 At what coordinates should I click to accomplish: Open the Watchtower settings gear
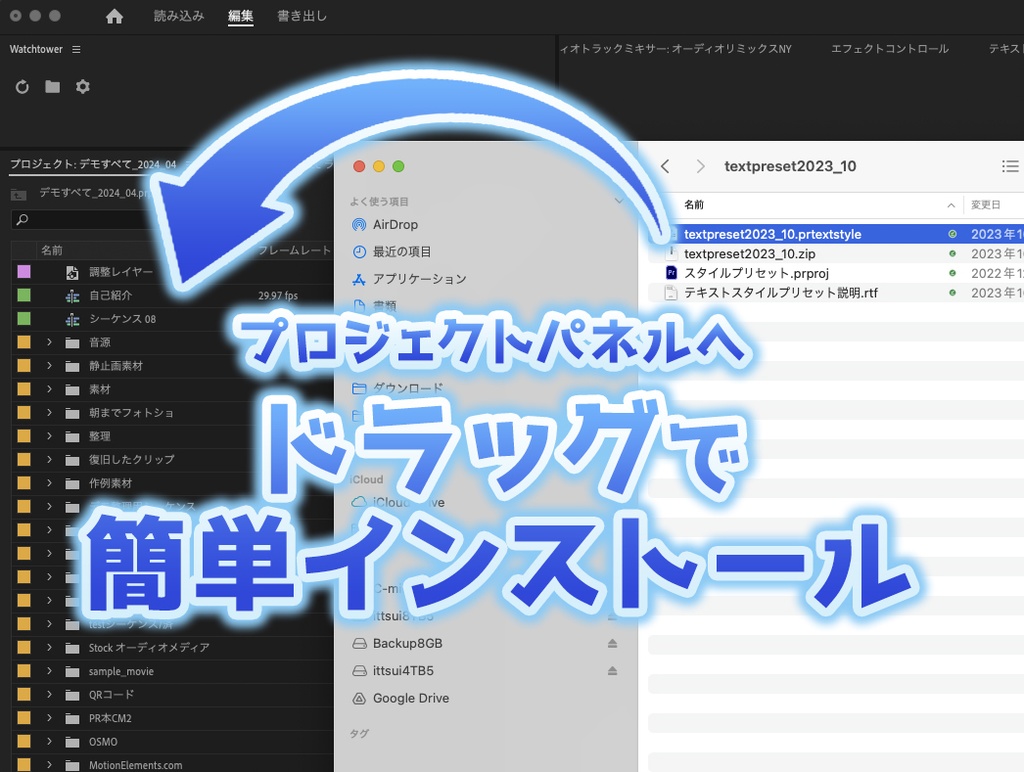82,87
